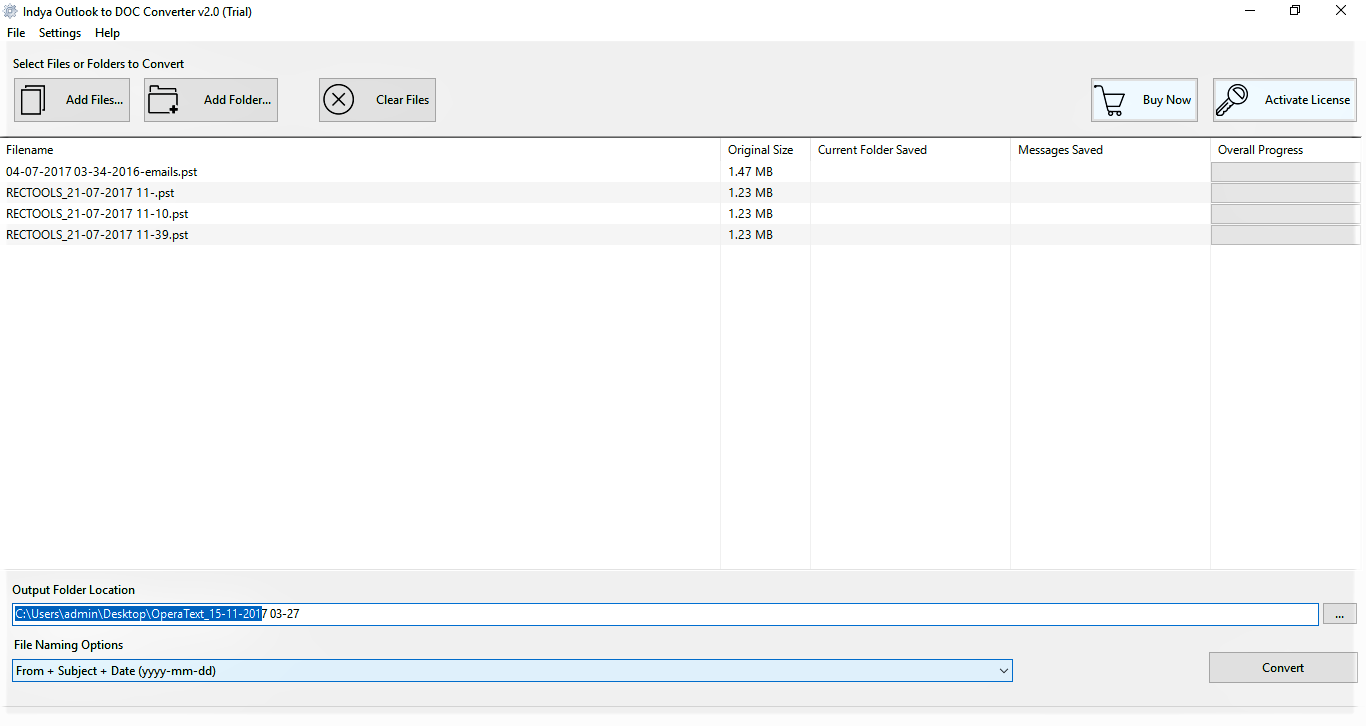Click the Activate License button label

click(1307, 100)
